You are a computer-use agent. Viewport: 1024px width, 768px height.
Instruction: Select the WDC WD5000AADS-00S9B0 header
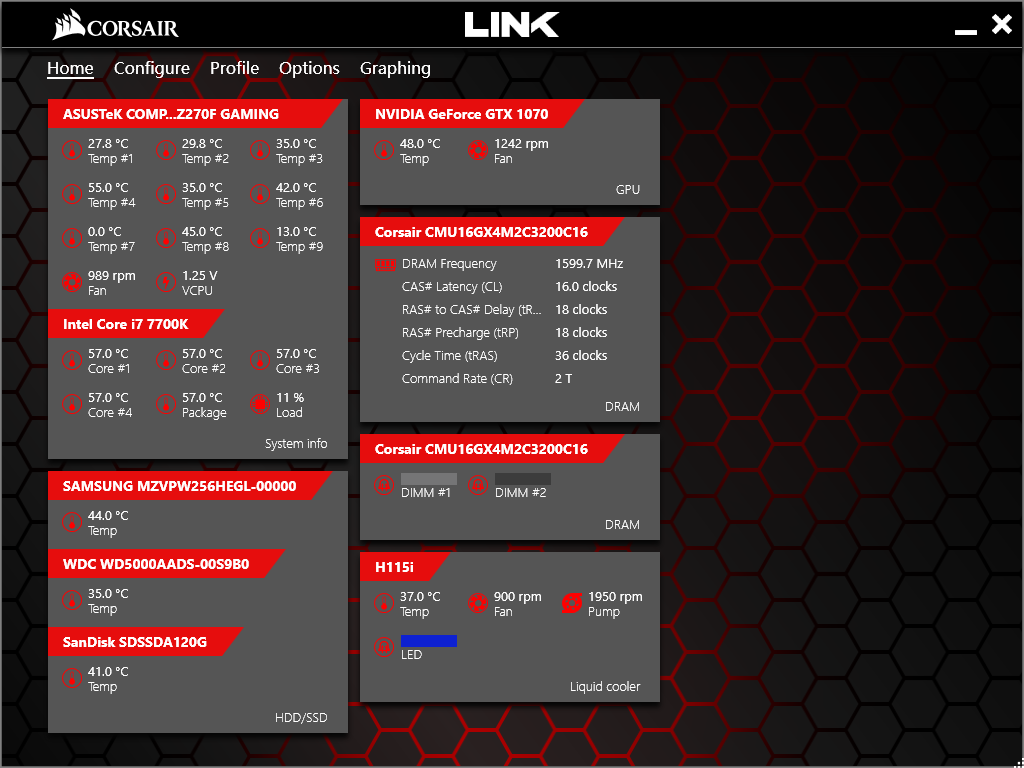167,564
